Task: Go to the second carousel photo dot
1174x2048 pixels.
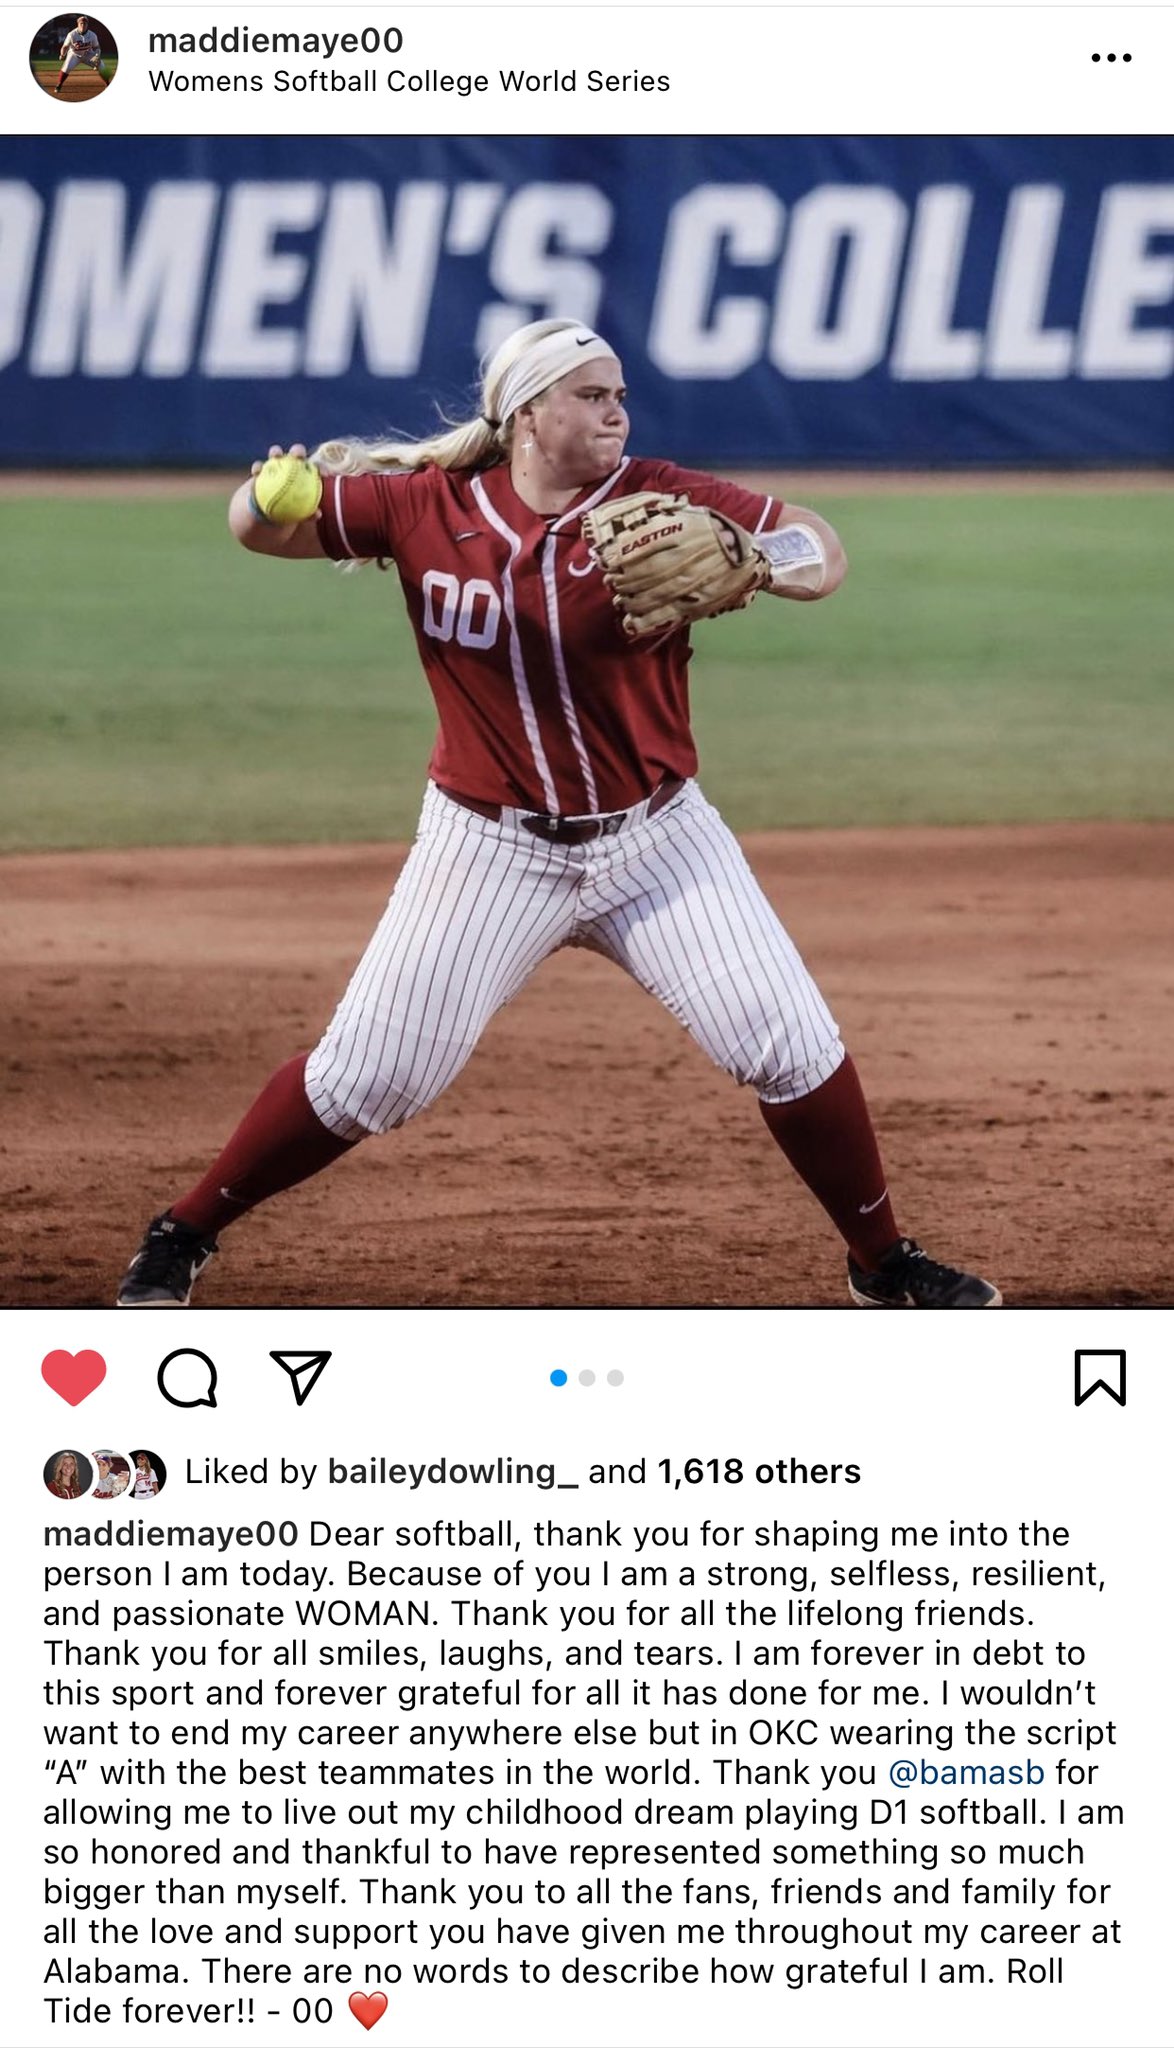Action: pos(587,1378)
